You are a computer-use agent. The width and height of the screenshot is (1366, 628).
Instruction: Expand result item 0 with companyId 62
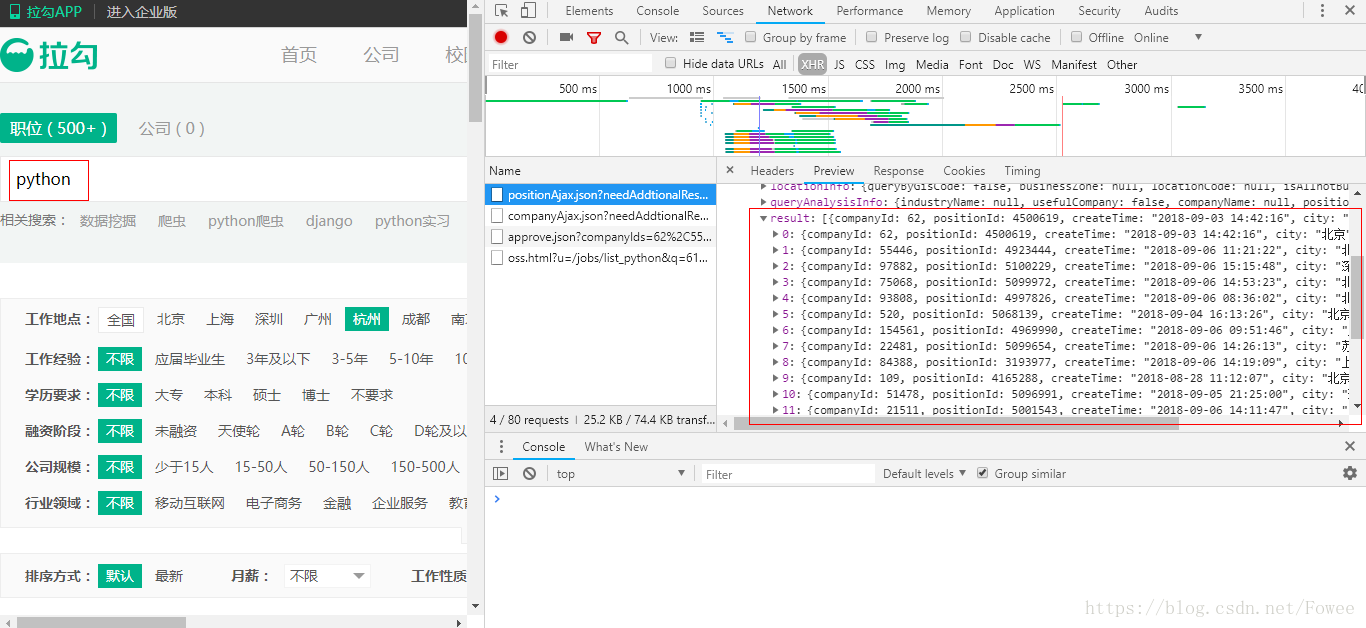pos(777,234)
